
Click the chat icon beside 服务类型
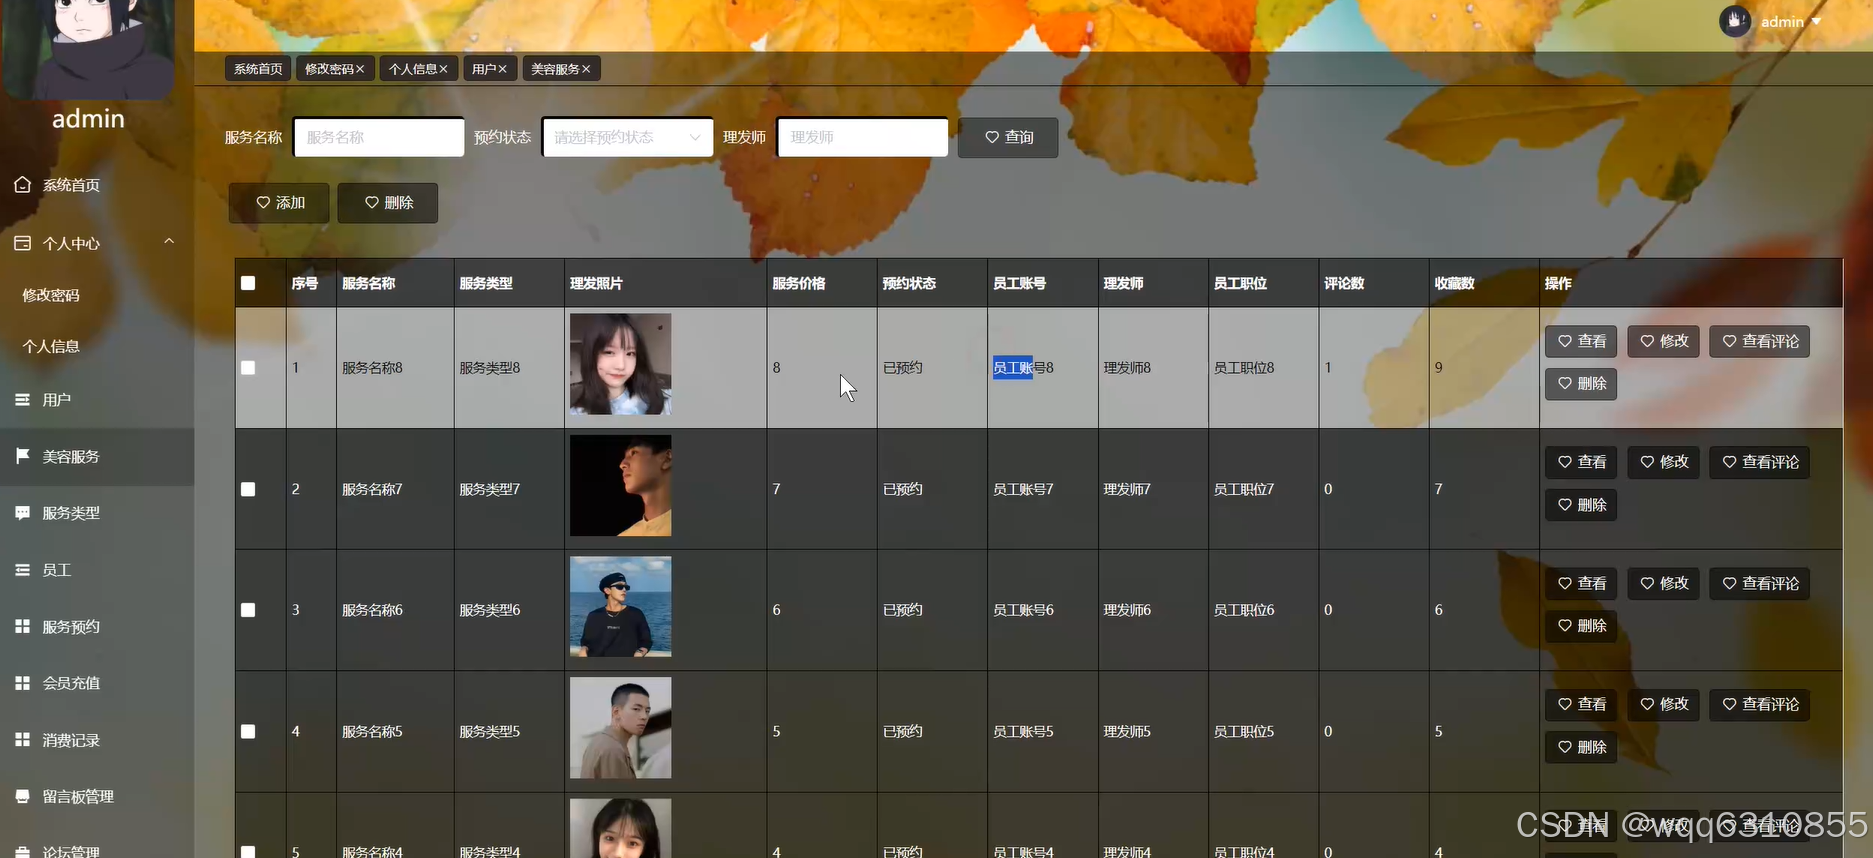click(22, 513)
